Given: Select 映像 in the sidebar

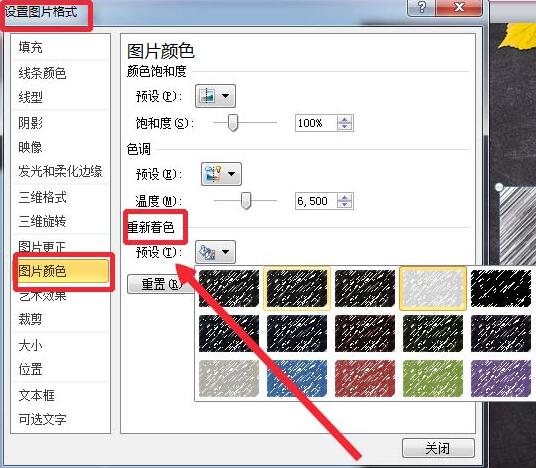Looking at the screenshot, I should coord(31,147).
